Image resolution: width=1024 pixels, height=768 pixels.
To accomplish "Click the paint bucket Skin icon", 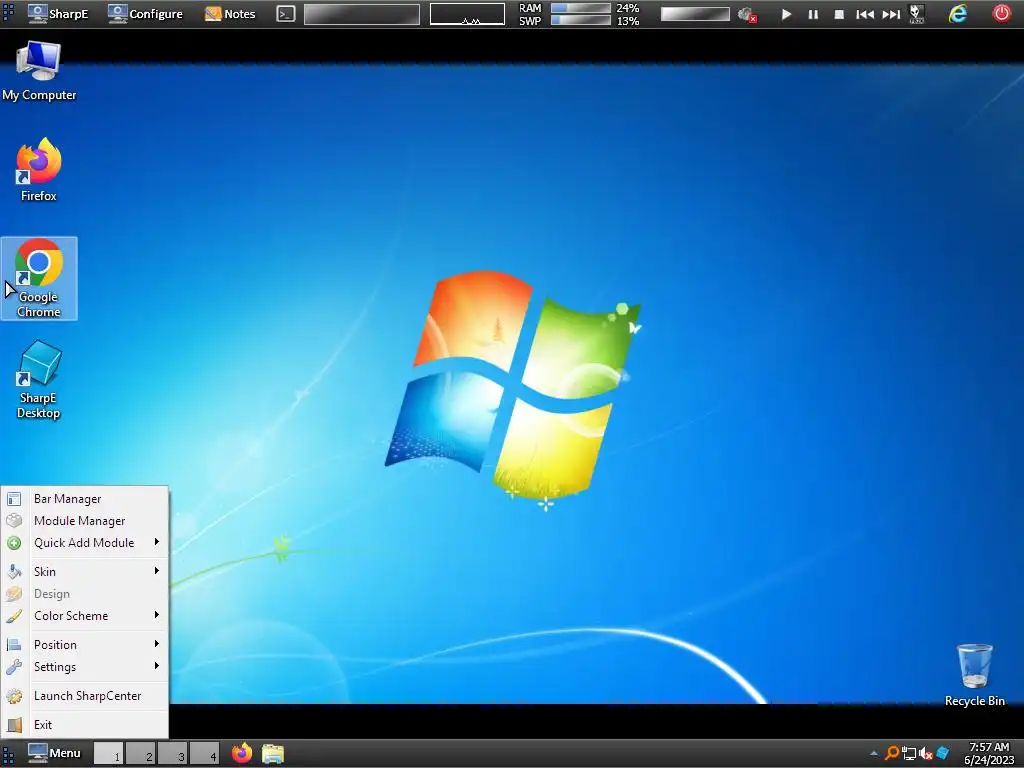I will tap(14, 571).
